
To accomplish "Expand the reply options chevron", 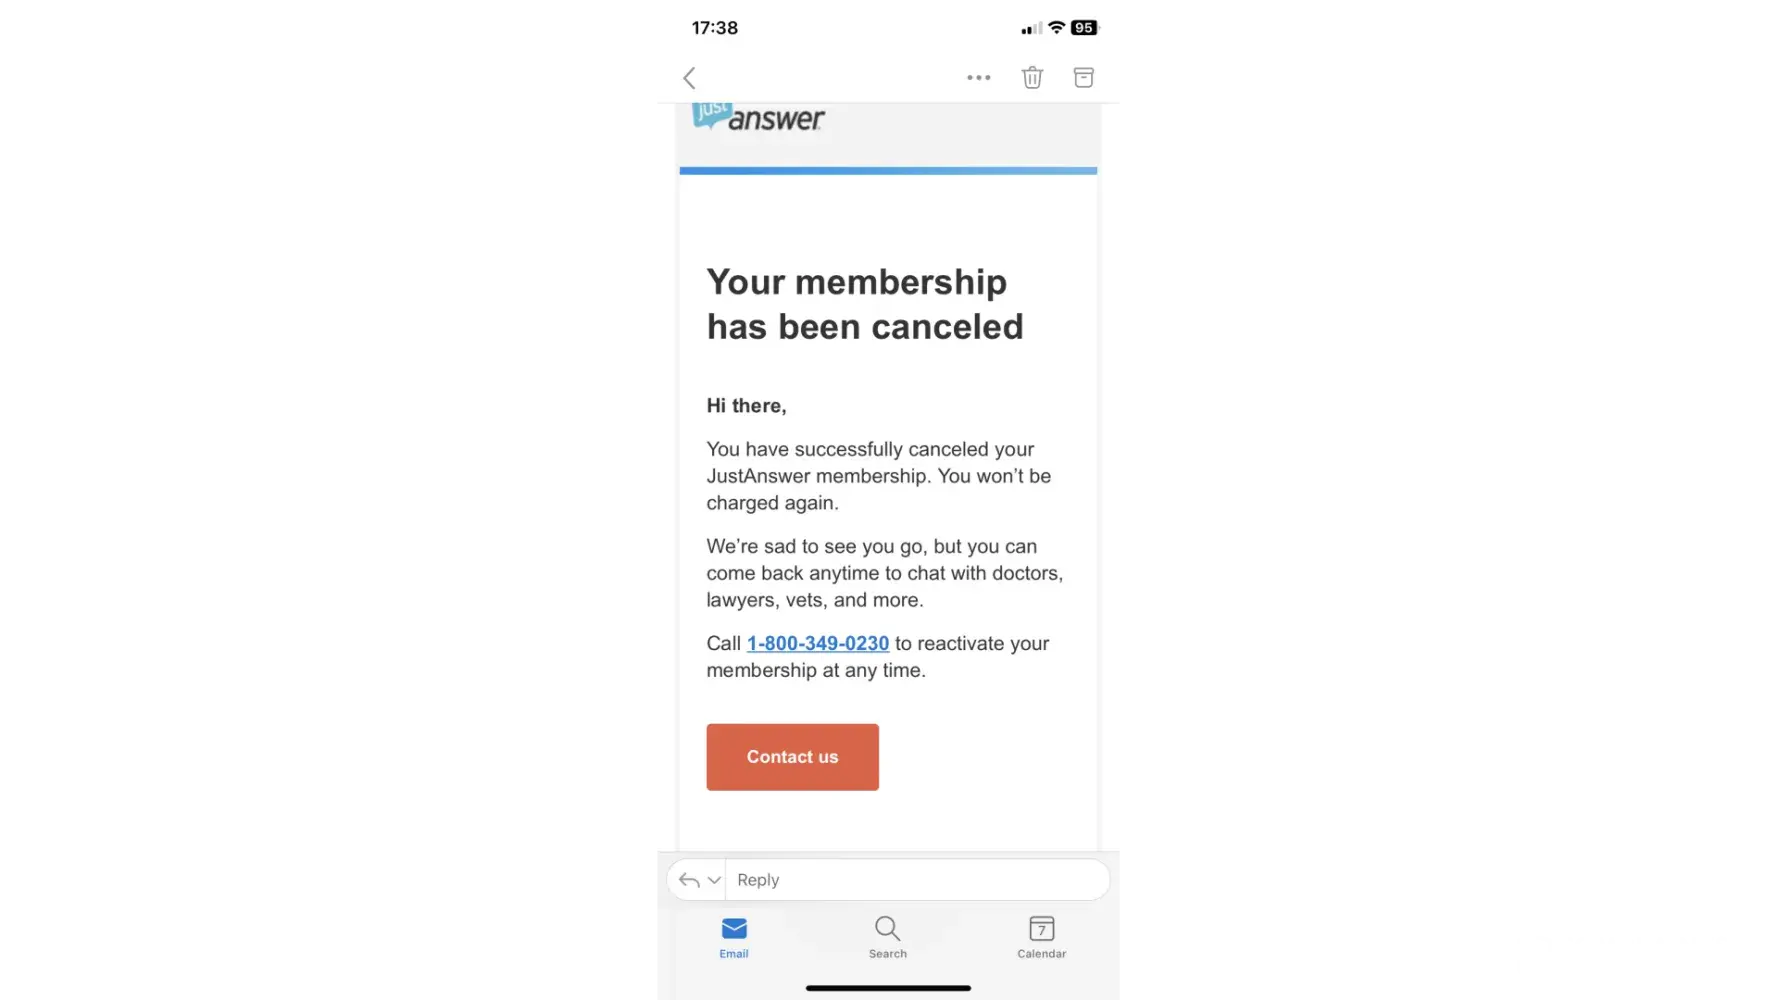I will pyautogui.click(x=714, y=880).
